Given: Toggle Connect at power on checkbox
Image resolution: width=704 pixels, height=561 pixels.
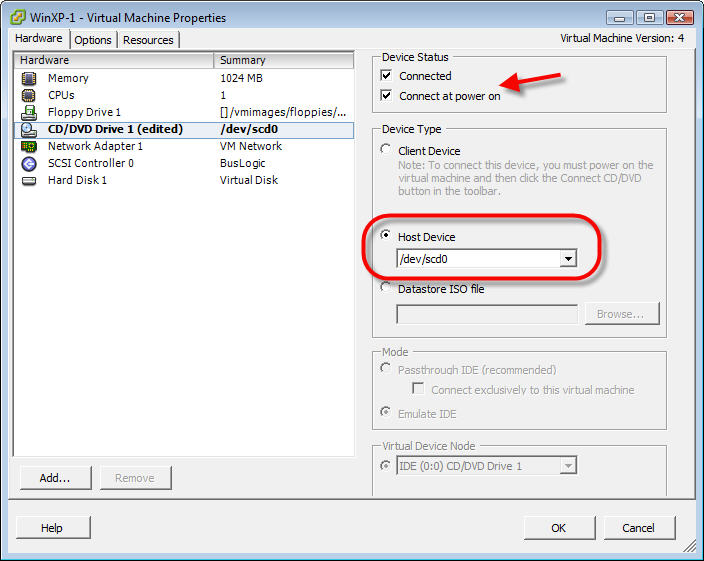Looking at the screenshot, I should (387, 96).
